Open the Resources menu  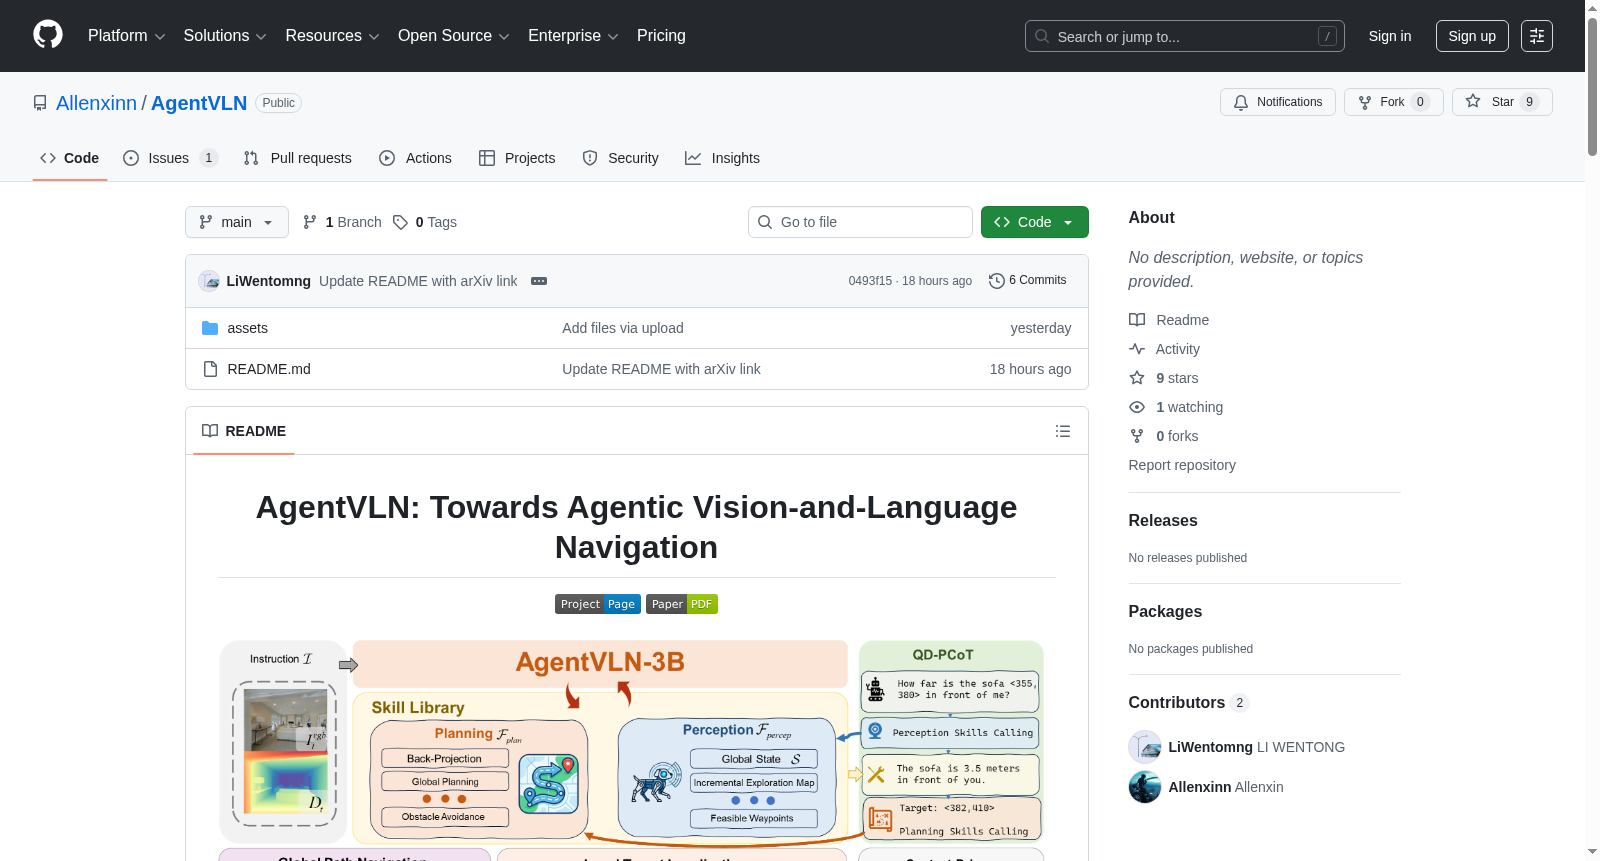(x=333, y=36)
